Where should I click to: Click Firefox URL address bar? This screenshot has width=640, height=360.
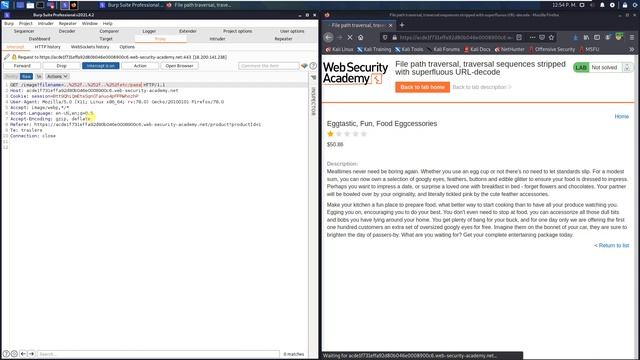[455, 37]
